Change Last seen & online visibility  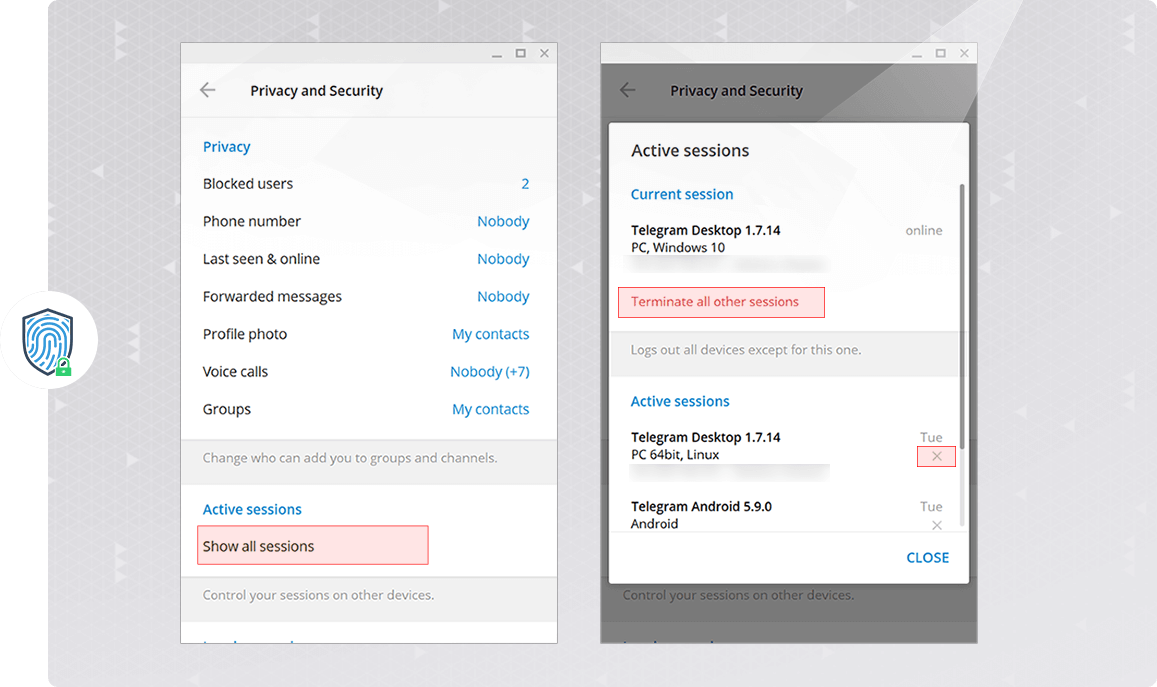pos(366,259)
